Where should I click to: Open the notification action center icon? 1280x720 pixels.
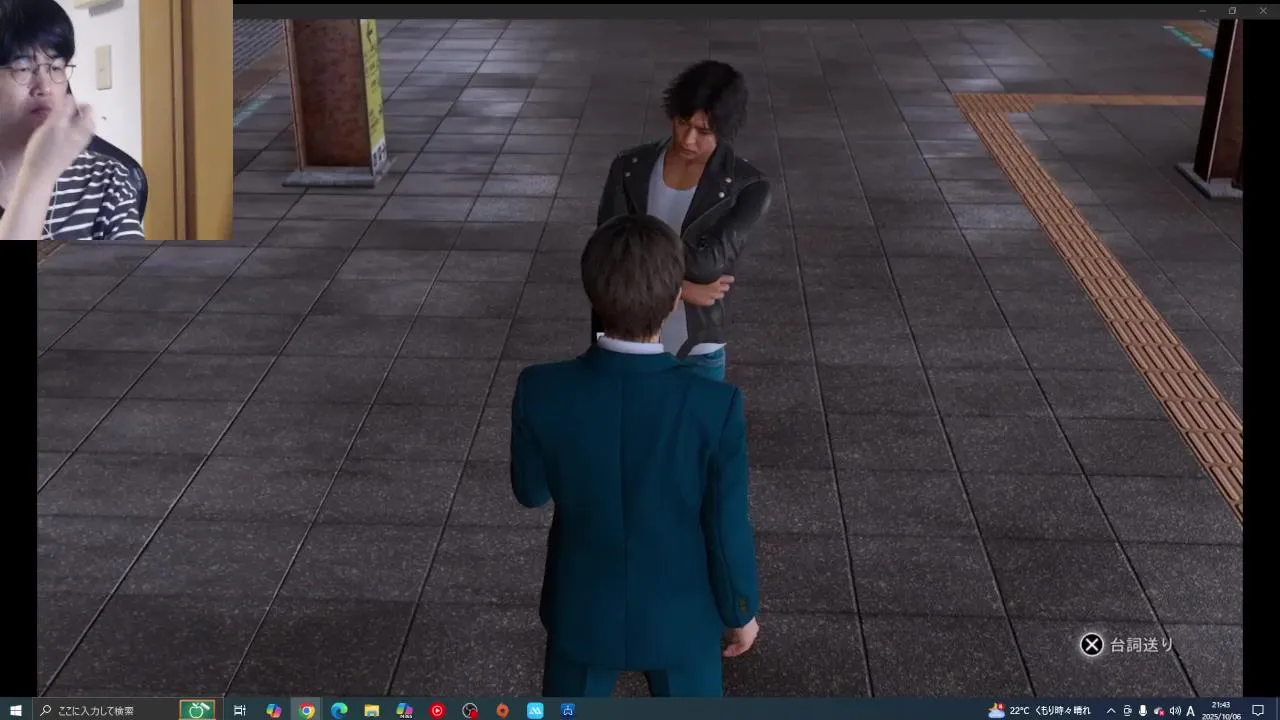tap(1258, 710)
